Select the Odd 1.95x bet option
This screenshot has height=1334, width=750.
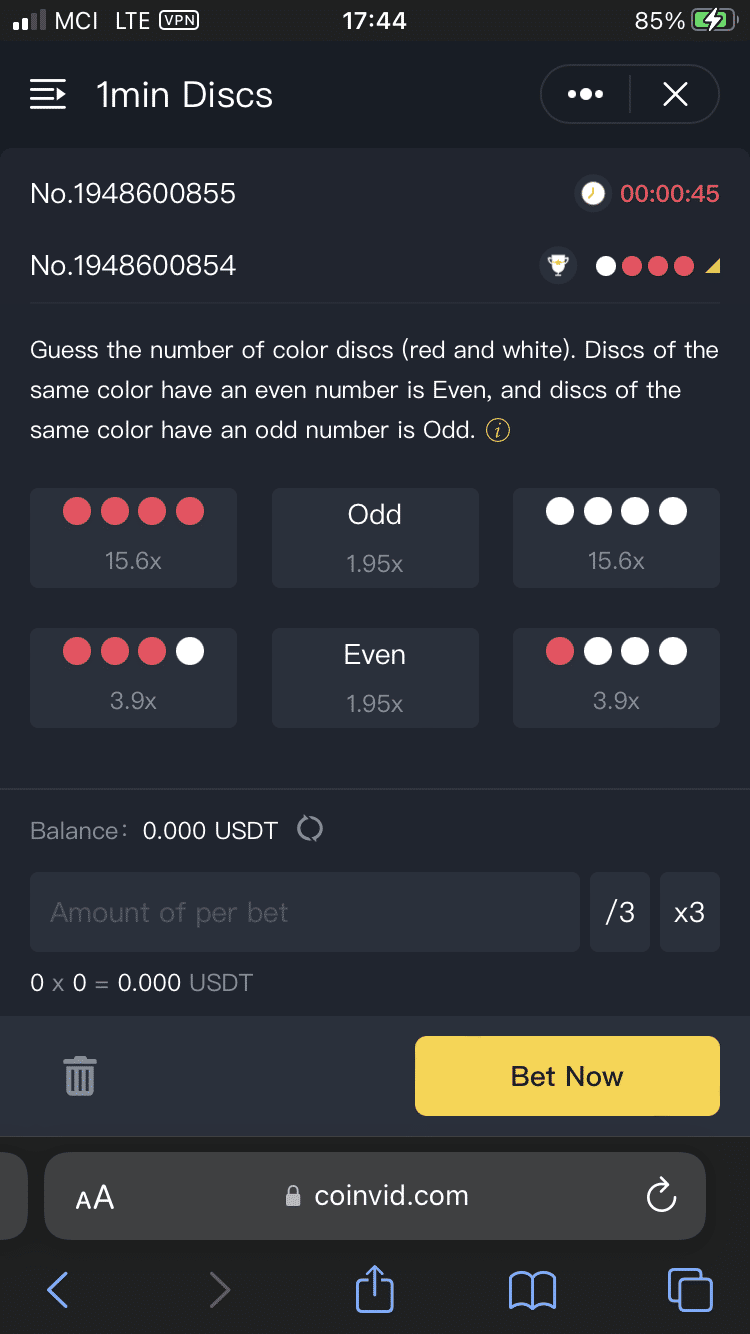click(x=375, y=538)
